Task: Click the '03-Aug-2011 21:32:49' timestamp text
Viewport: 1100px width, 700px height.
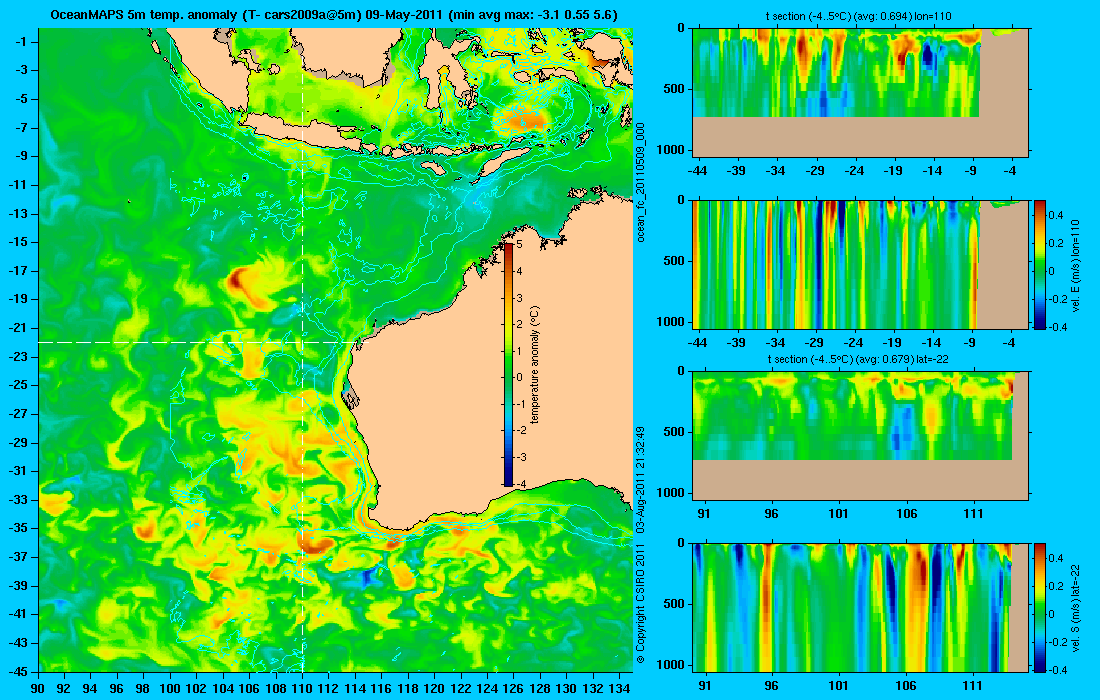Action: pyautogui.click(x=640, y=479)
